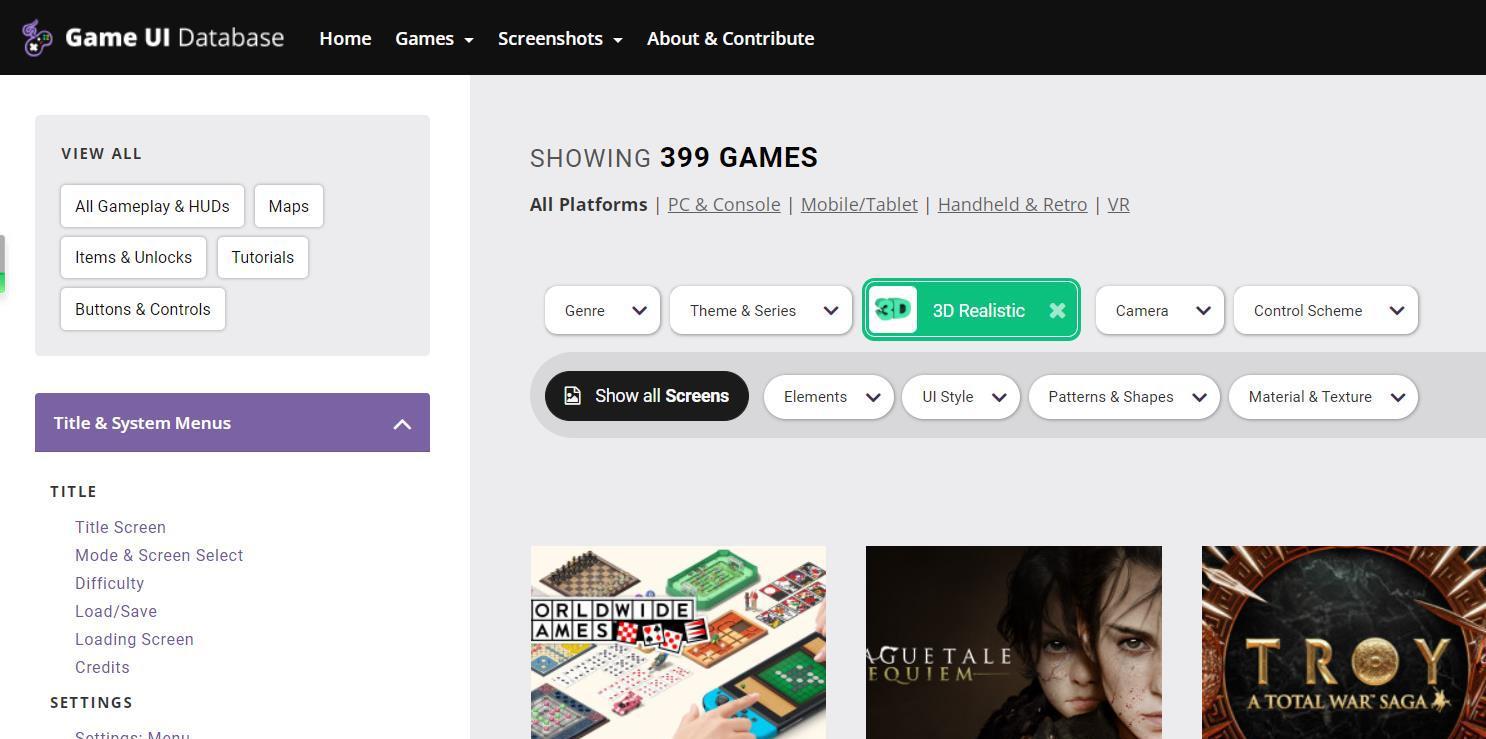1486x739 pixels.
Task: Click the Tutorials button
Action: [263, 257]
